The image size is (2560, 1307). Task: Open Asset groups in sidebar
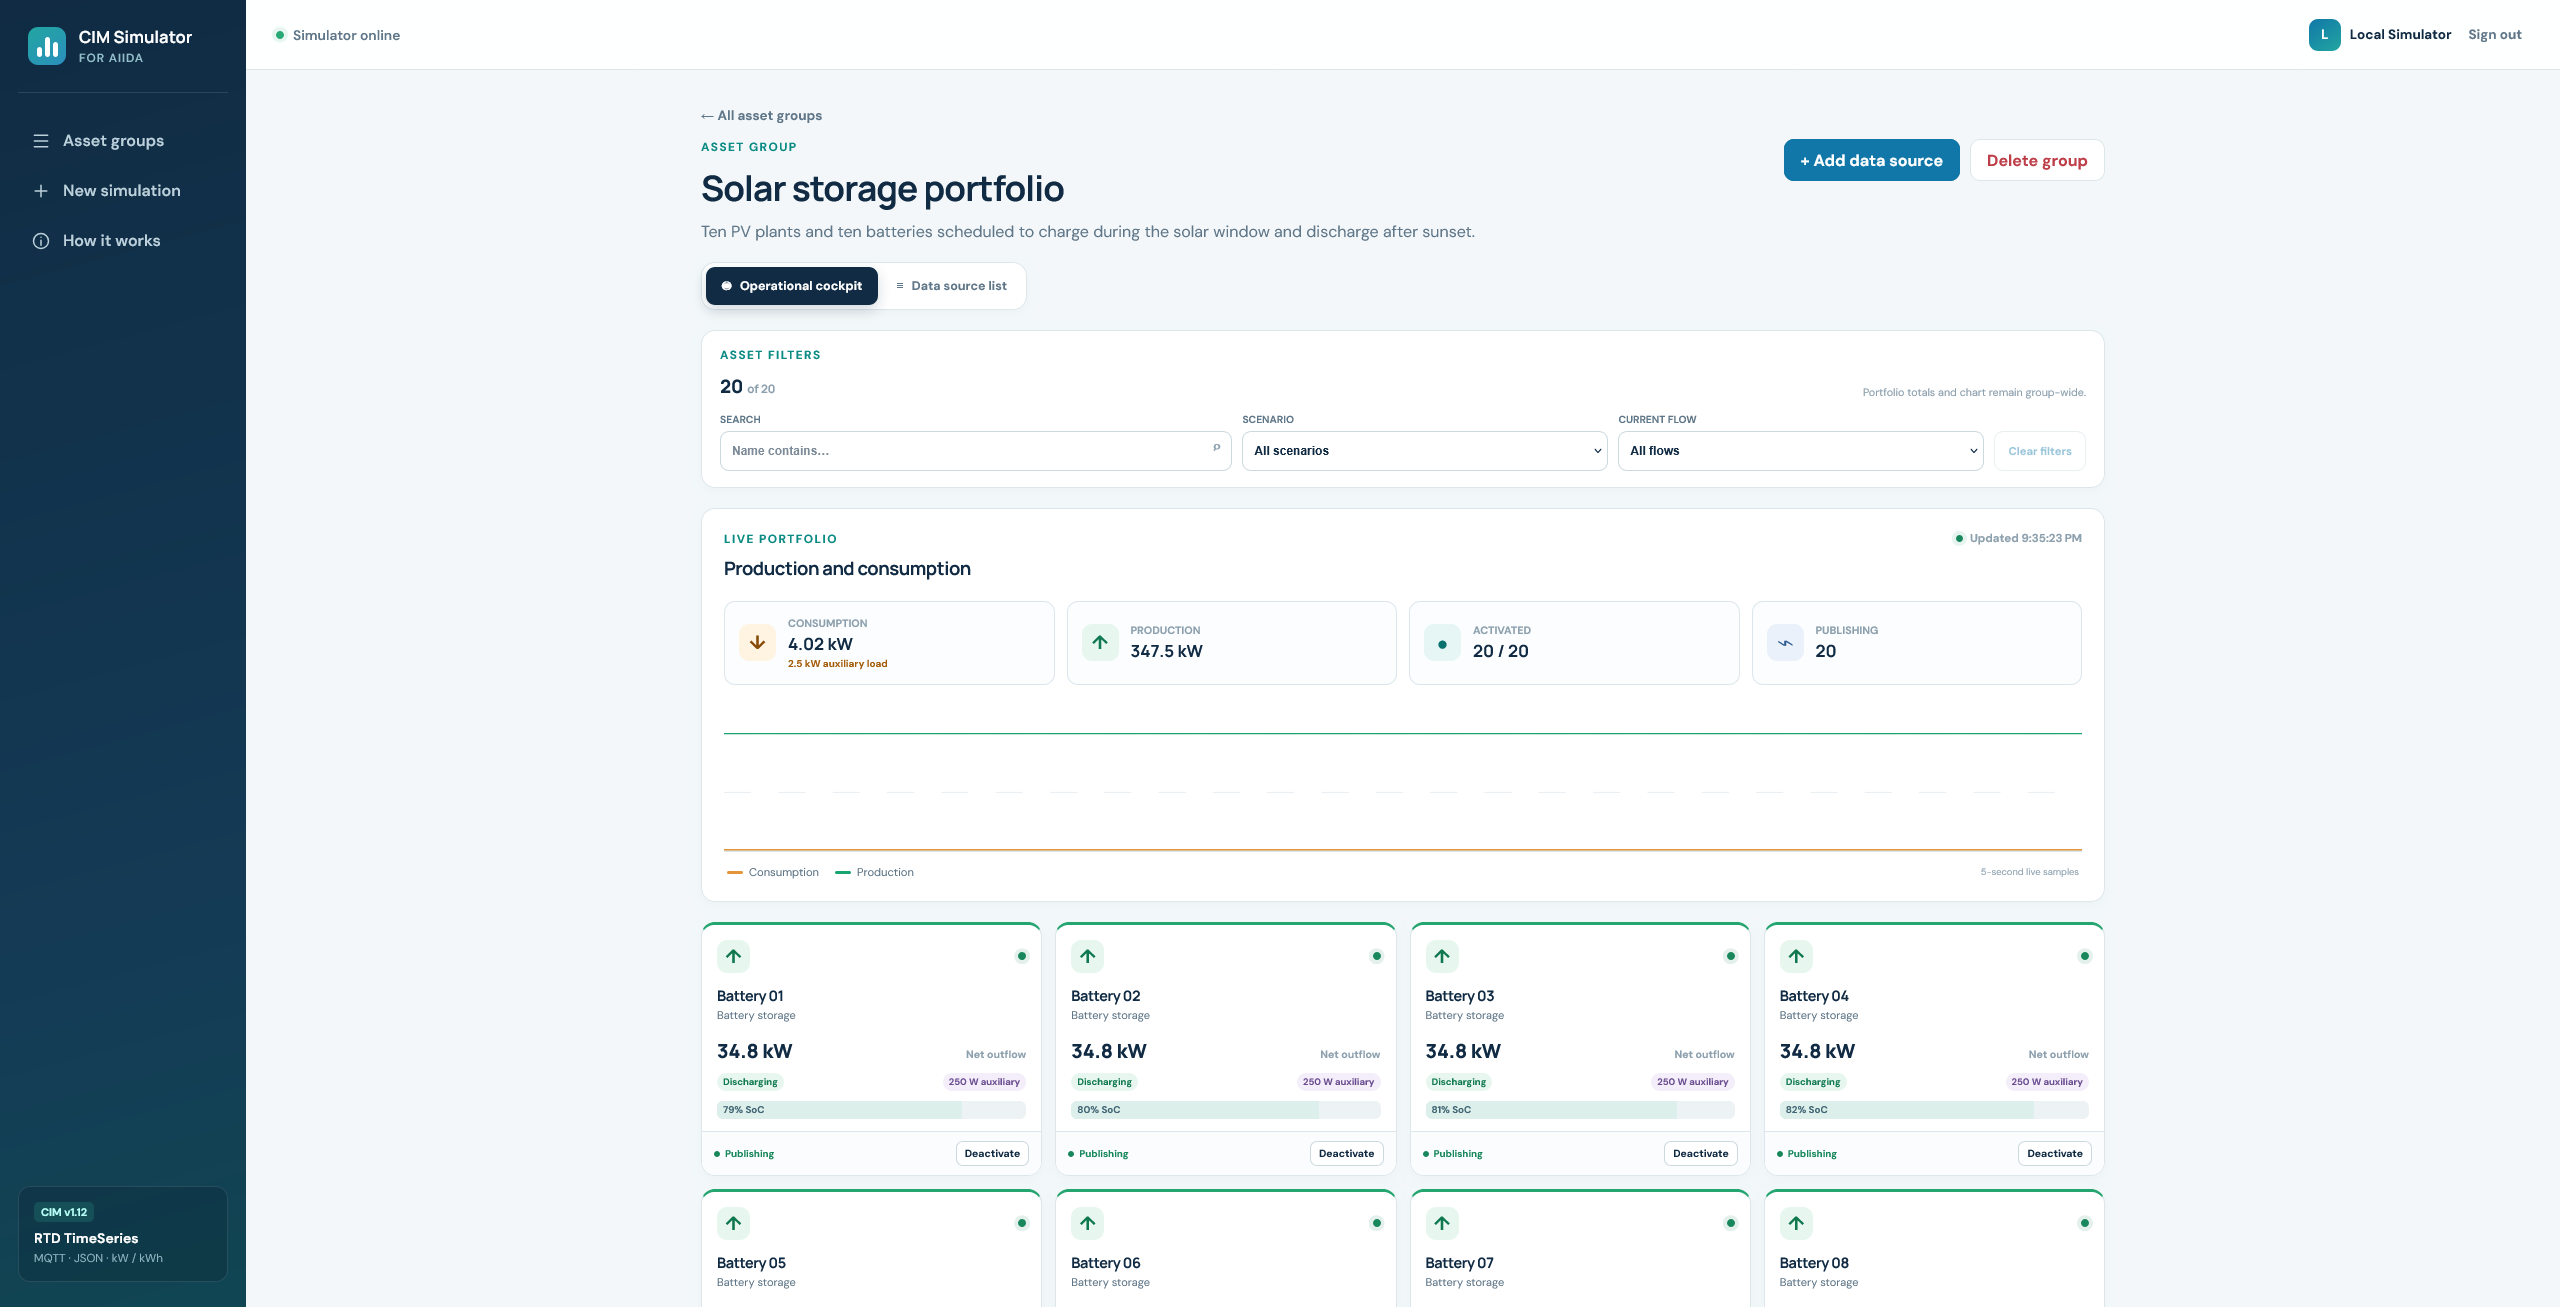click(122, 141)
